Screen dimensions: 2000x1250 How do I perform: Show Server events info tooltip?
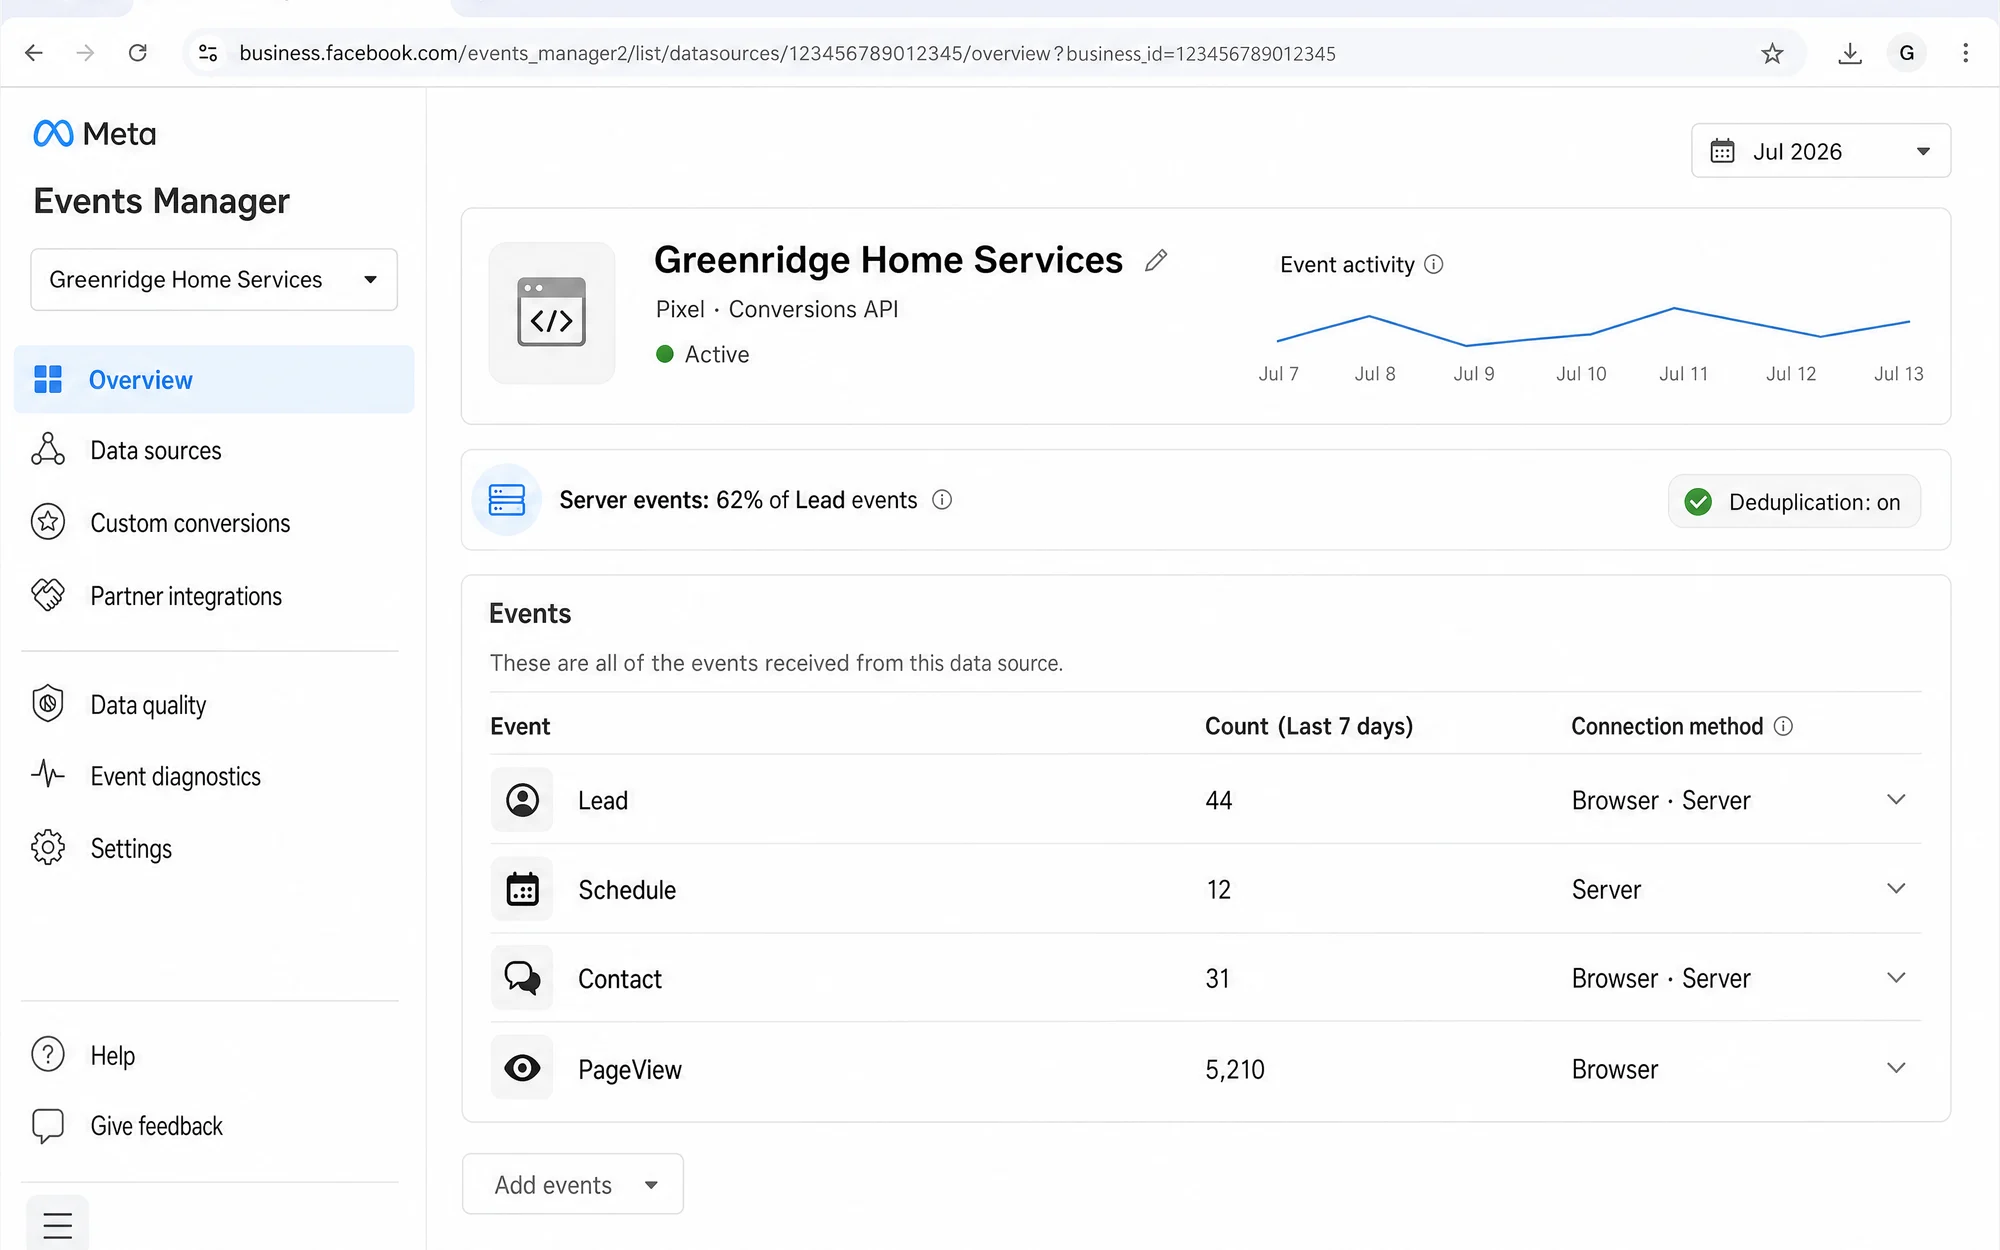[x=942, y=500]
